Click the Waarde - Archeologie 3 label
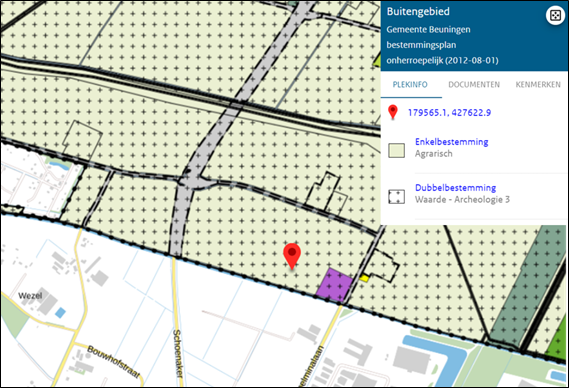 462,199
